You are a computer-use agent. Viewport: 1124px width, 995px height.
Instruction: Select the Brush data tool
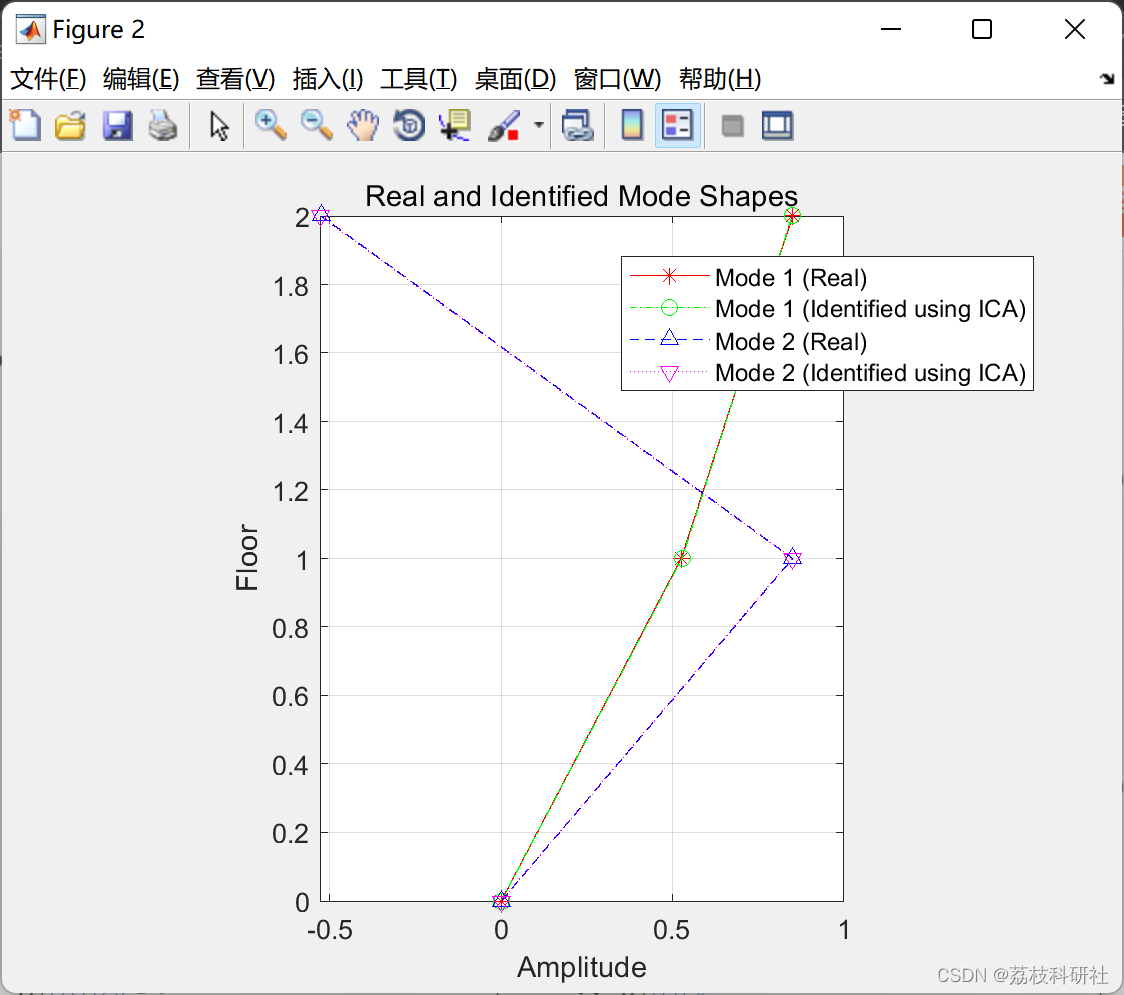tap(504, 125)
